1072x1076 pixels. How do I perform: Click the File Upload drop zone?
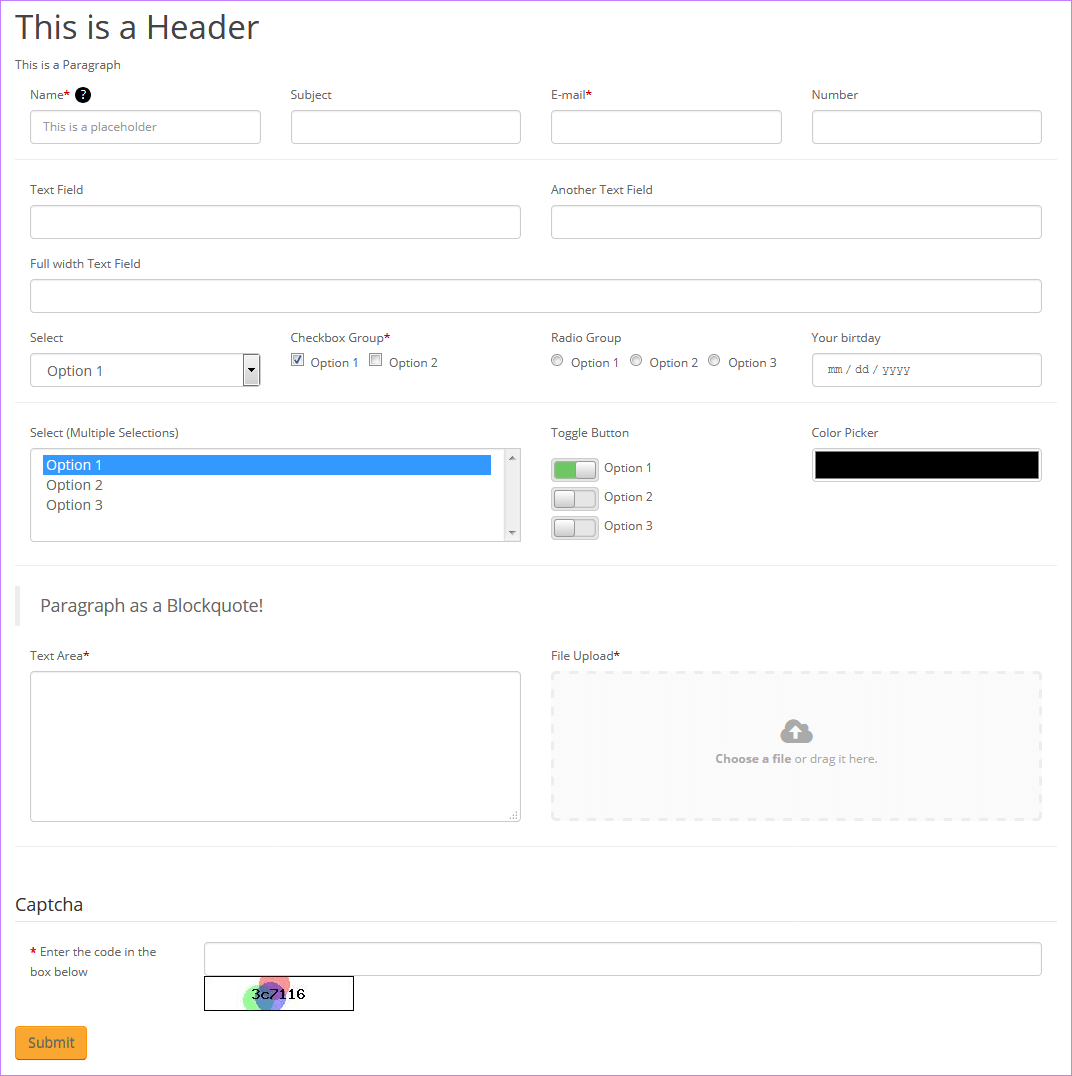[796, 746]
